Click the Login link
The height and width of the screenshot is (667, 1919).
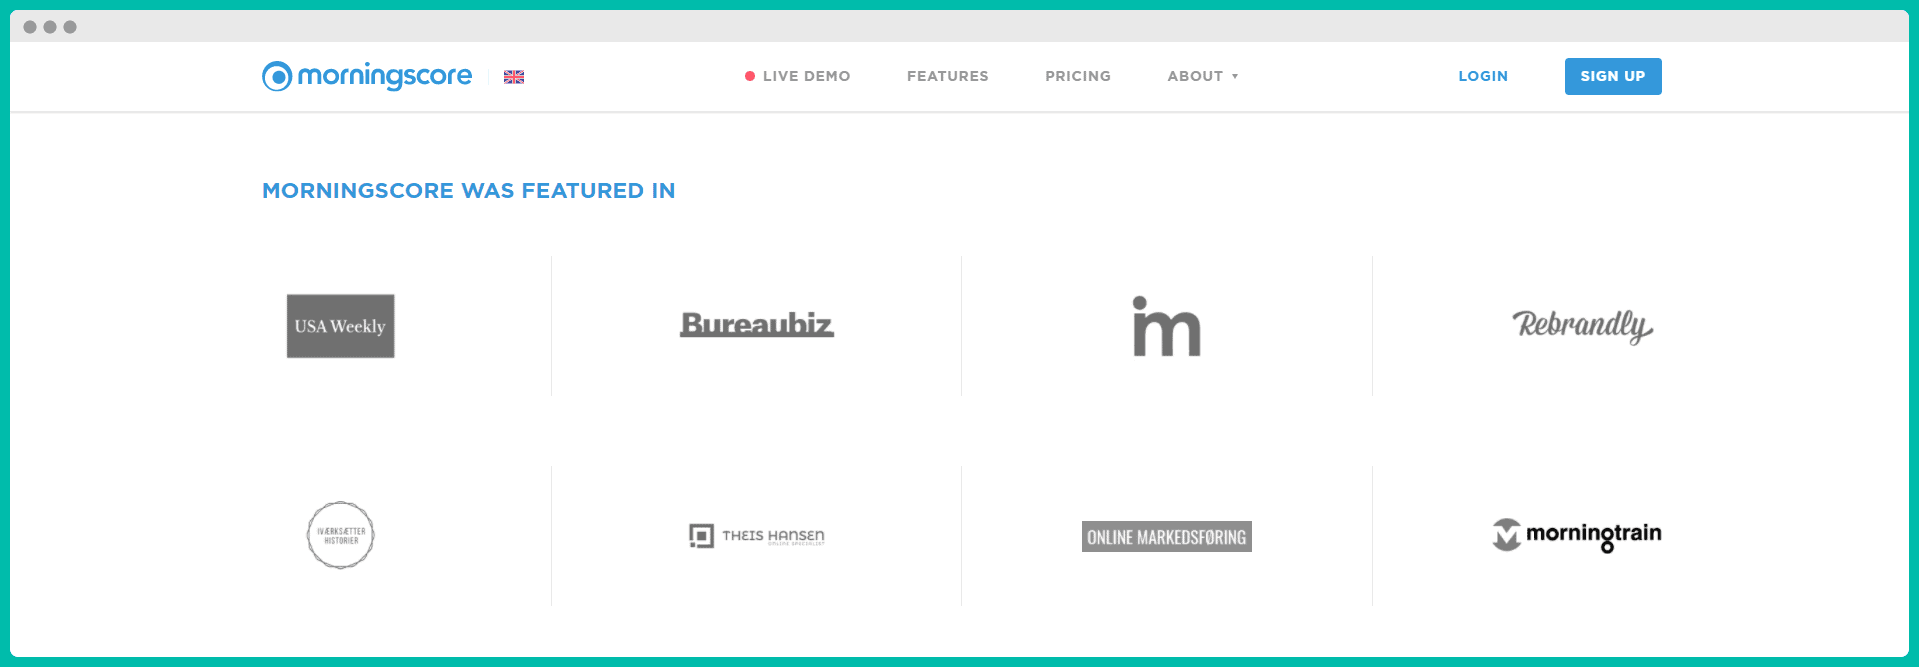pos(1483,76)
